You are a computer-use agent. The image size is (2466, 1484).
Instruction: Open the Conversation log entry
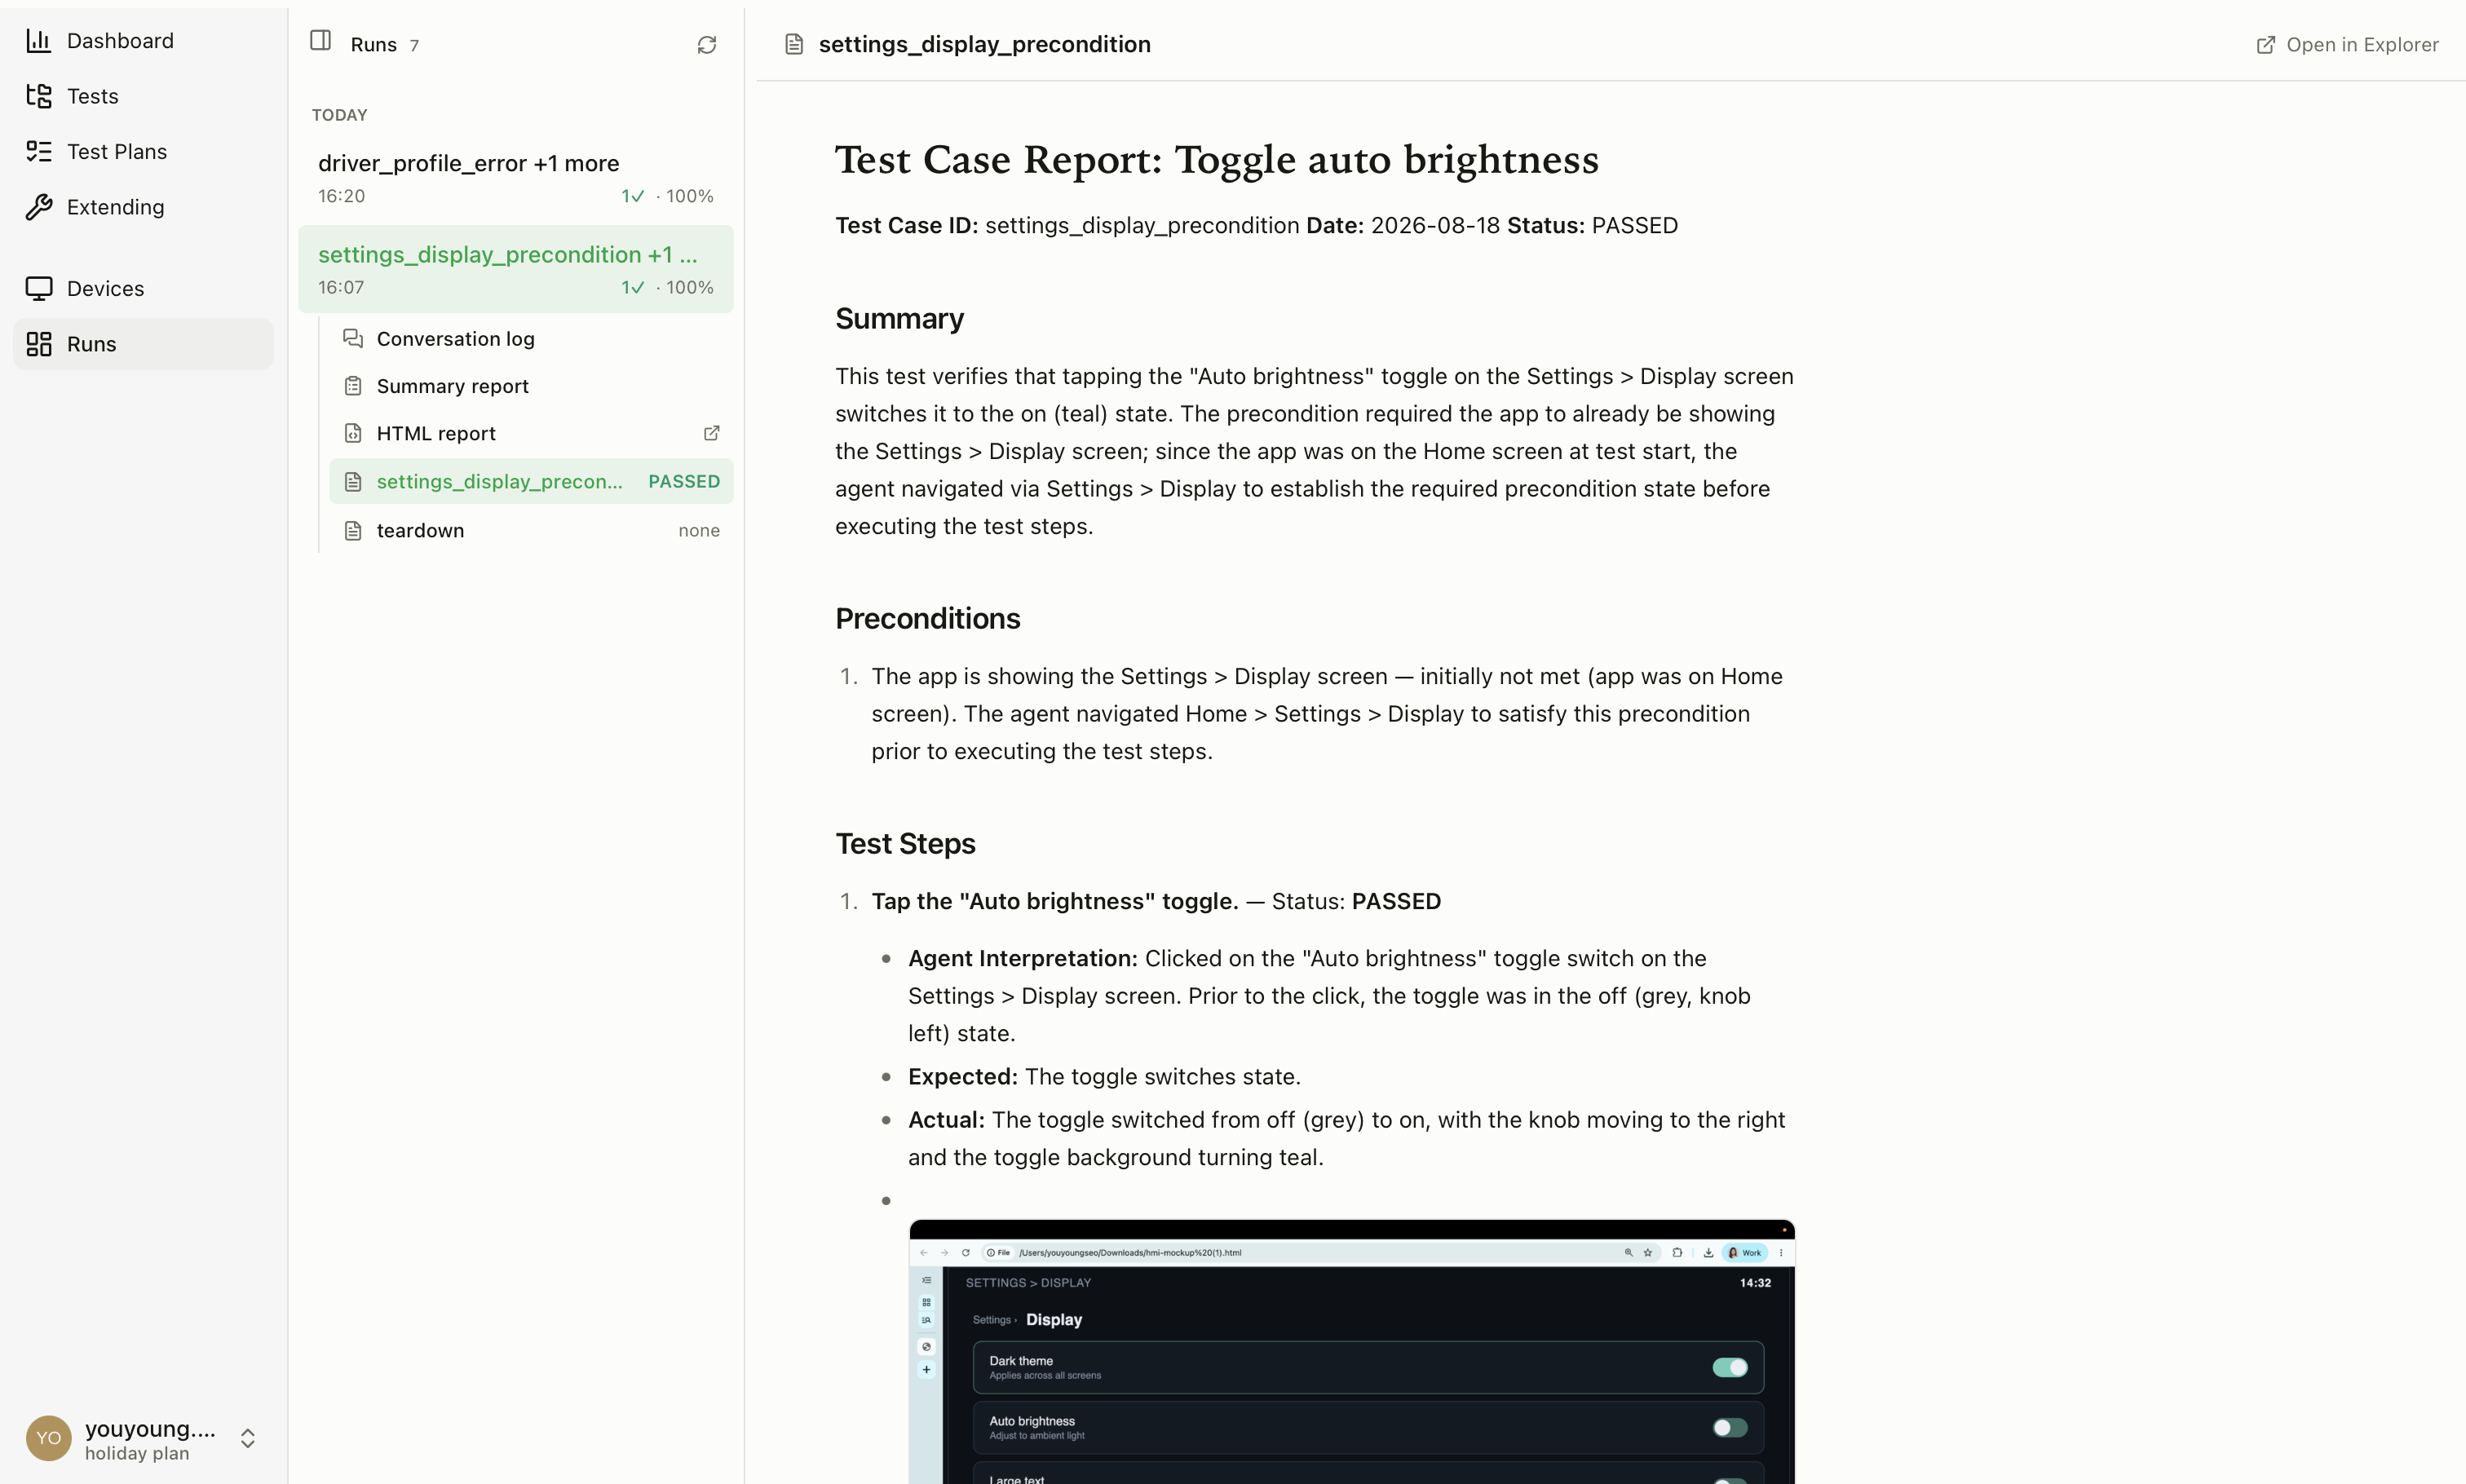531,339
